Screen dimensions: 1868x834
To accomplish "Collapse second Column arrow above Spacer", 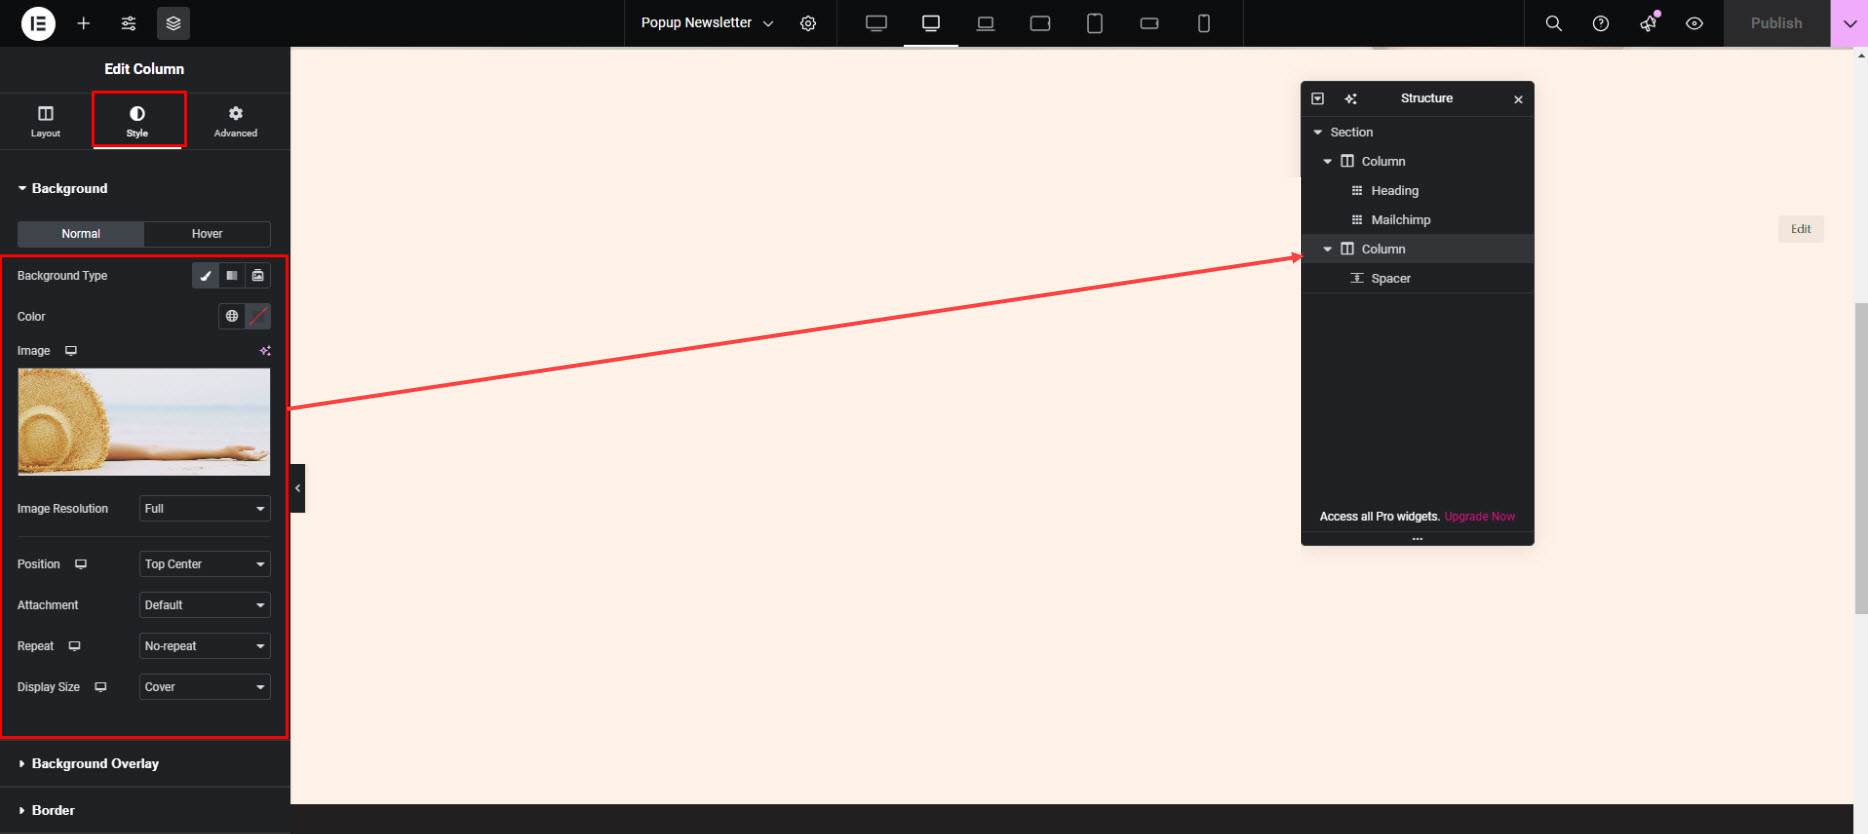I will point(1328,249).
